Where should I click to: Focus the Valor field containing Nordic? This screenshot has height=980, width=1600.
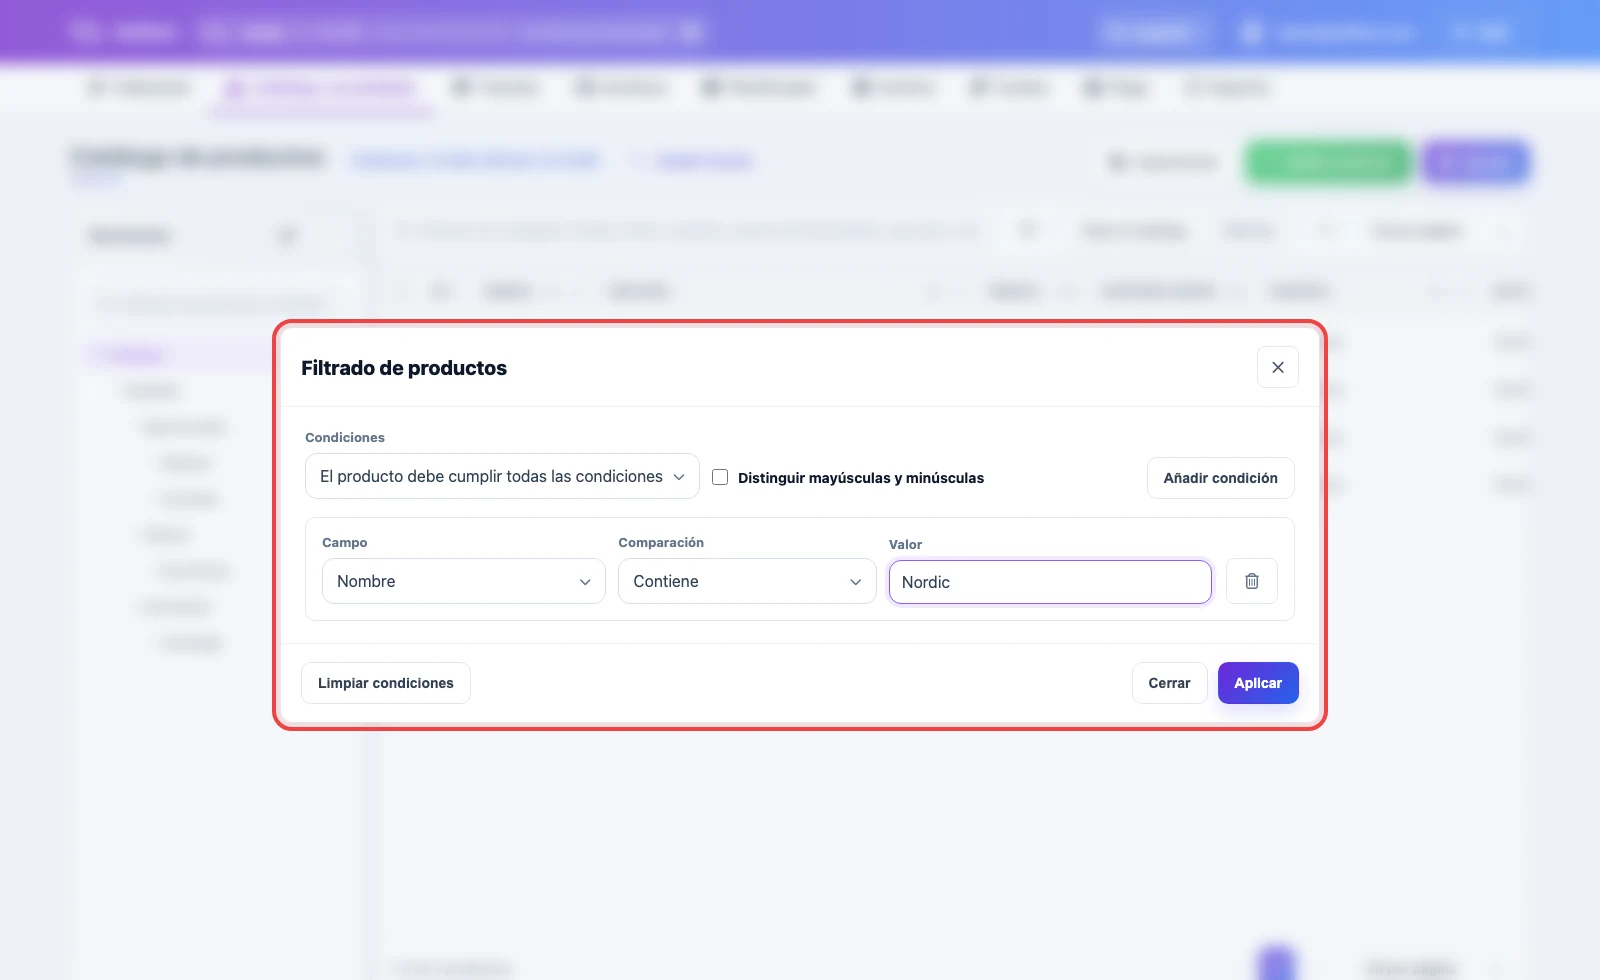(x=1050, y=582)
